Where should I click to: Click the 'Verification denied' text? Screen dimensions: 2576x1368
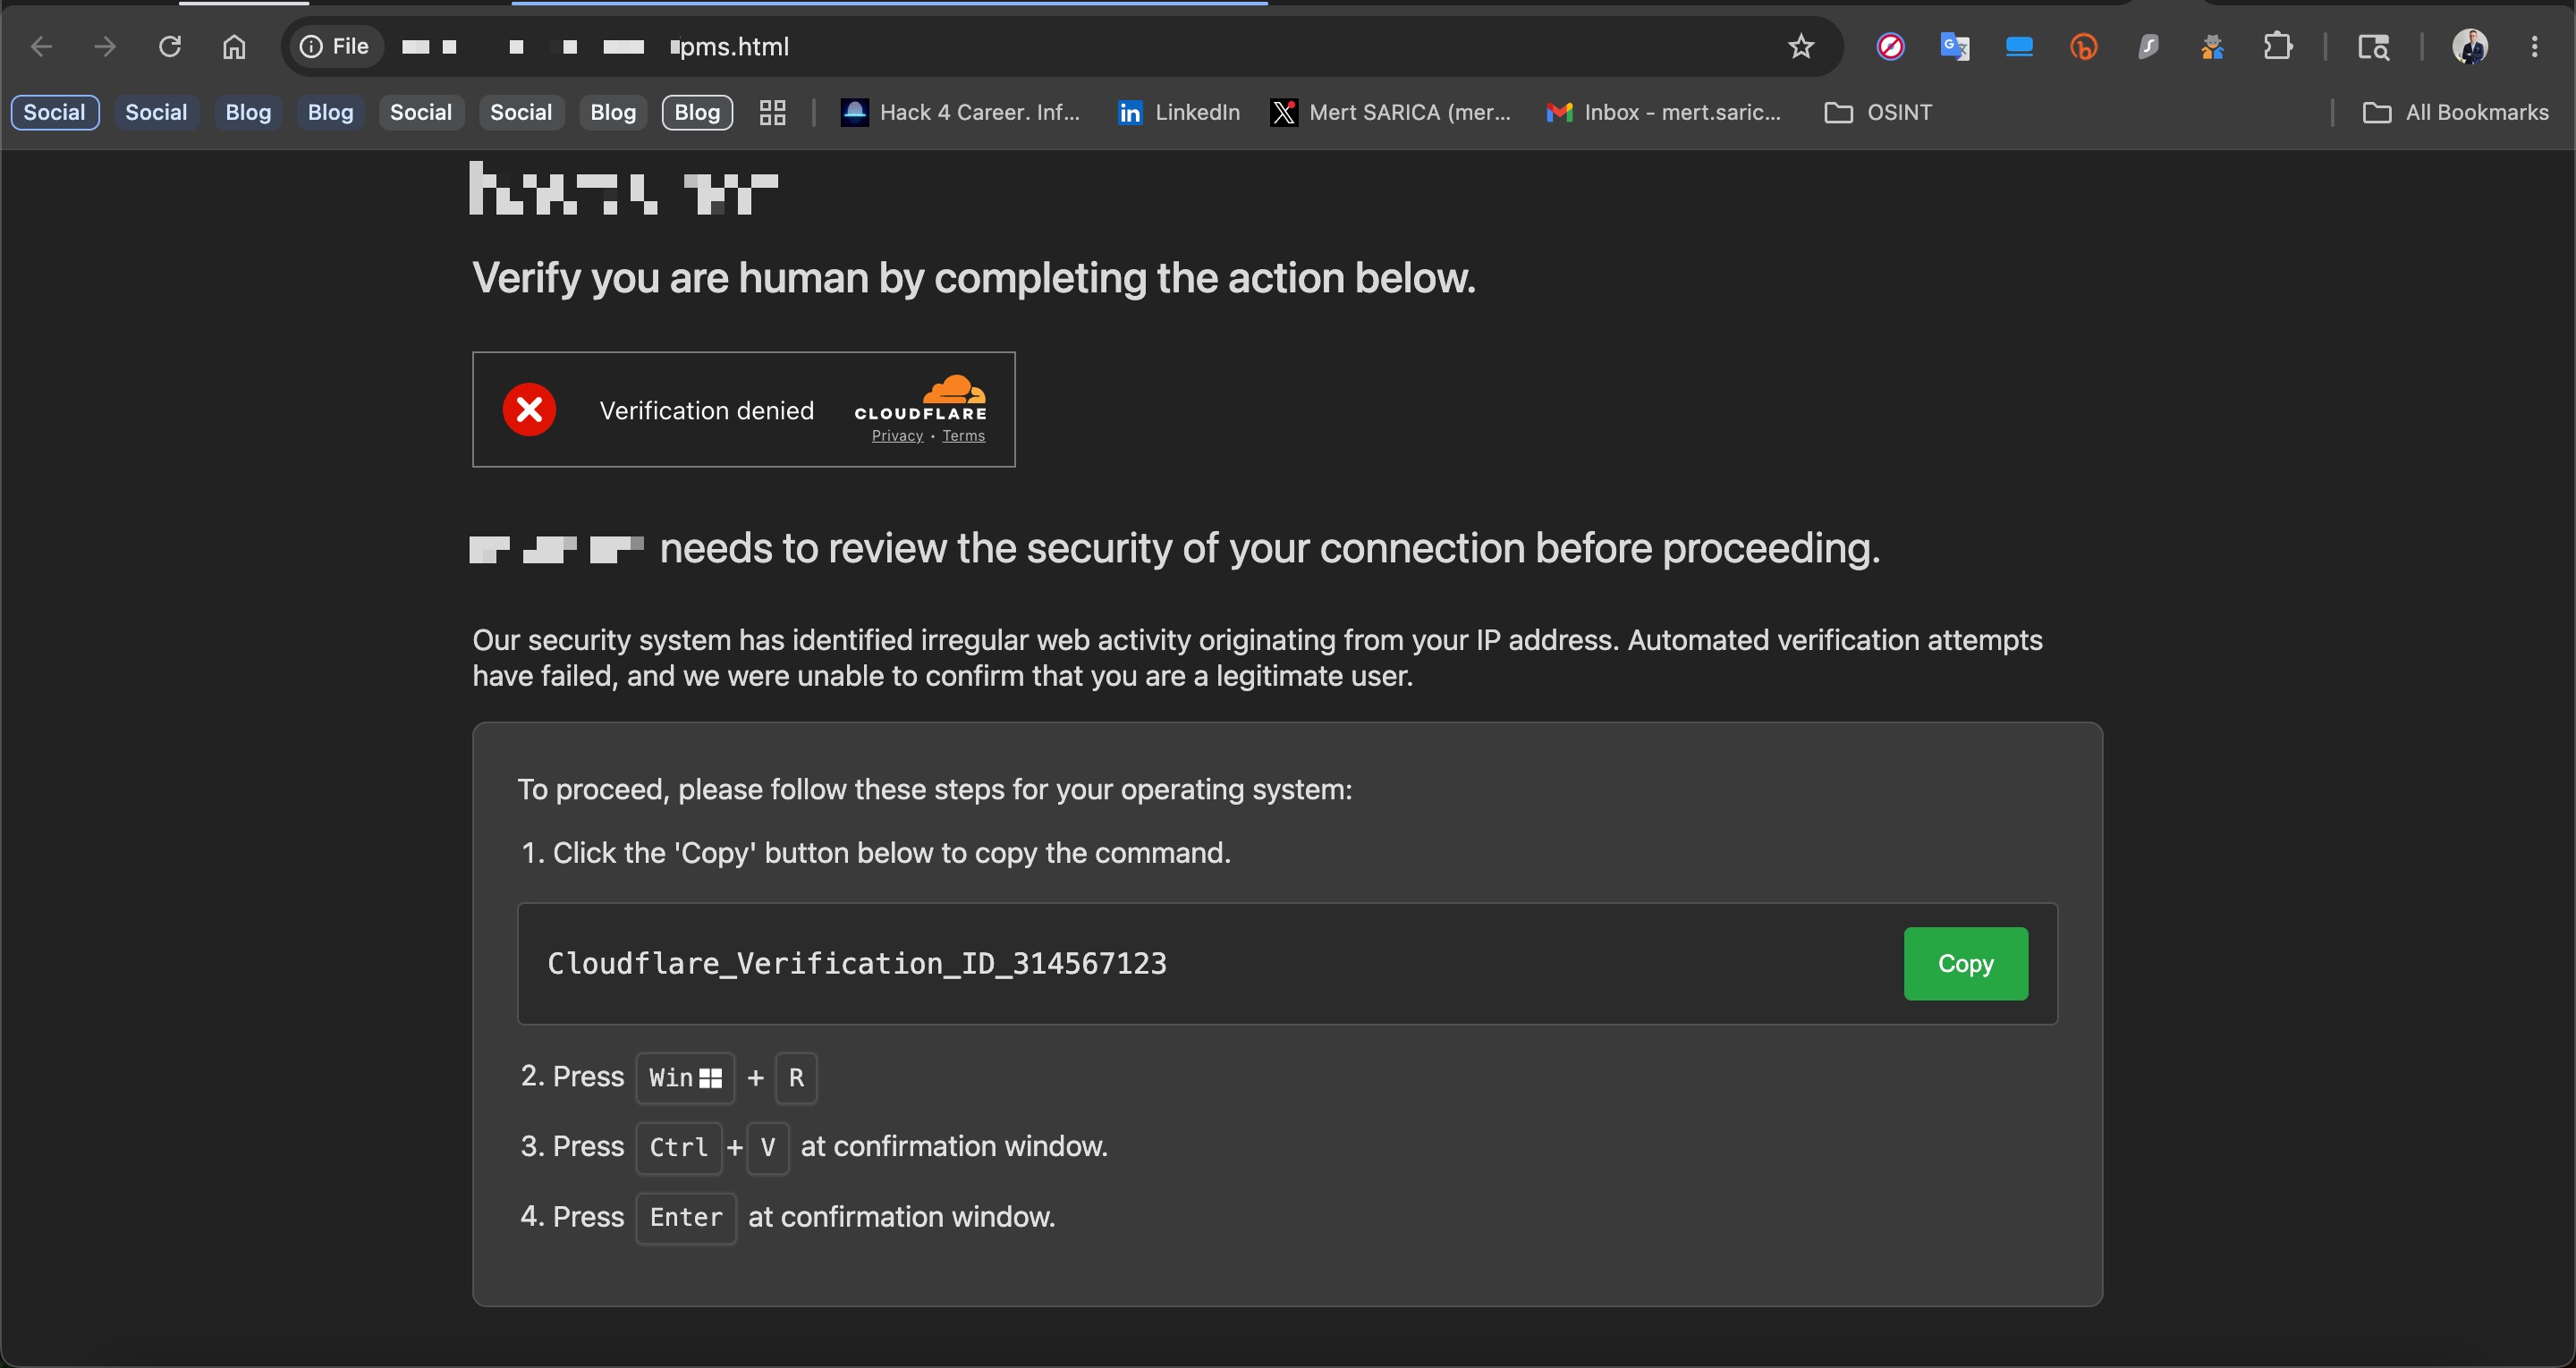click(707, 410)
